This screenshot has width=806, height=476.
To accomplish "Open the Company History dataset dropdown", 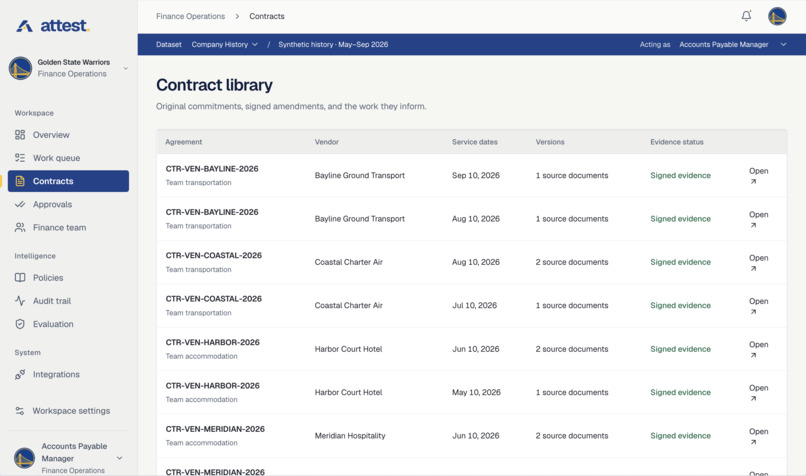I will (225, 45).
